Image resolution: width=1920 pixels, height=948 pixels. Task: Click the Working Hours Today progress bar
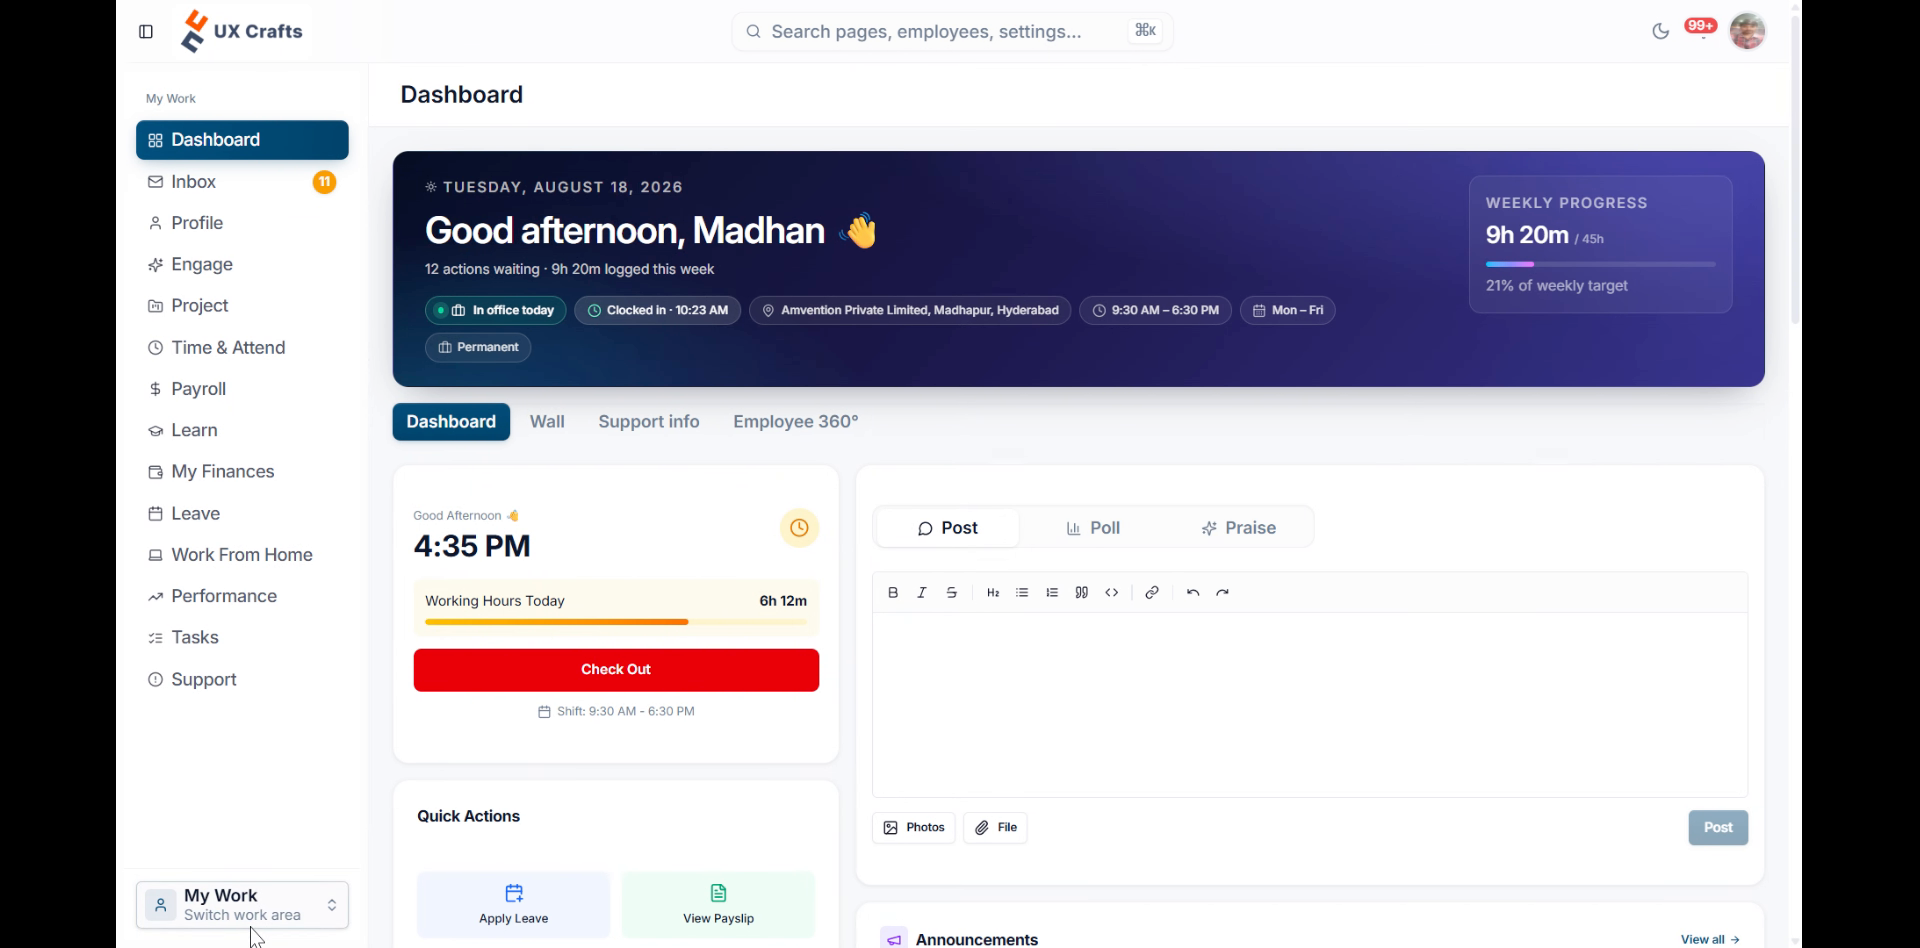[x=616, y=622]
